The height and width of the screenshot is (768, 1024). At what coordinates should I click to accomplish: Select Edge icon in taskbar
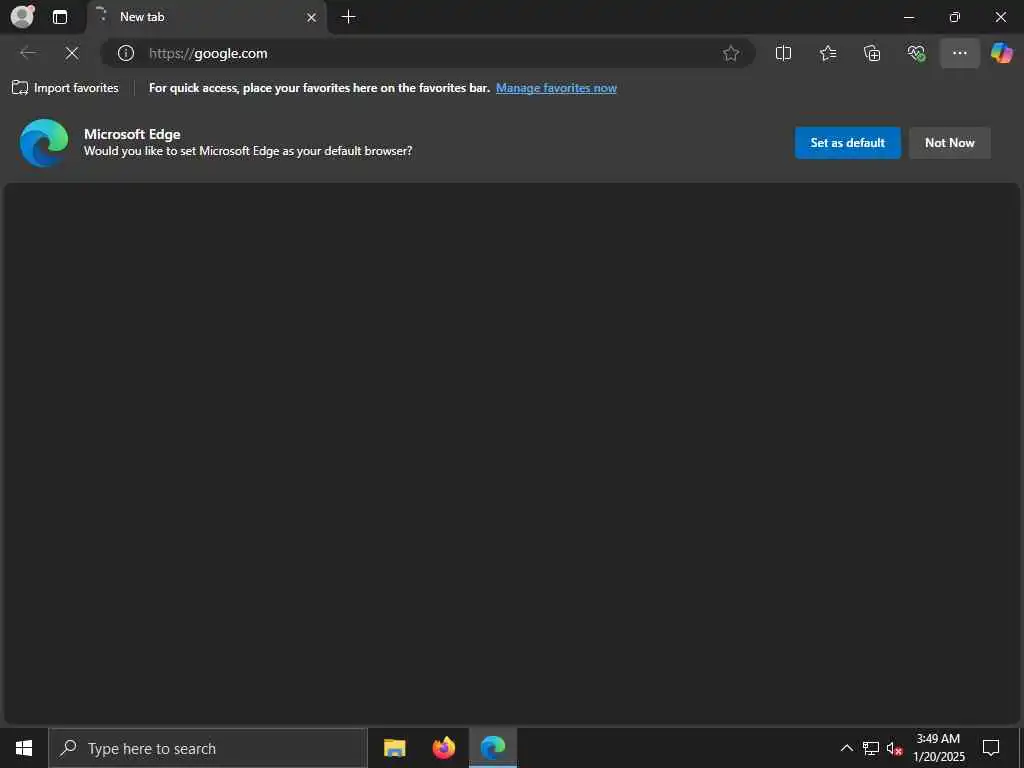point(493,748)
